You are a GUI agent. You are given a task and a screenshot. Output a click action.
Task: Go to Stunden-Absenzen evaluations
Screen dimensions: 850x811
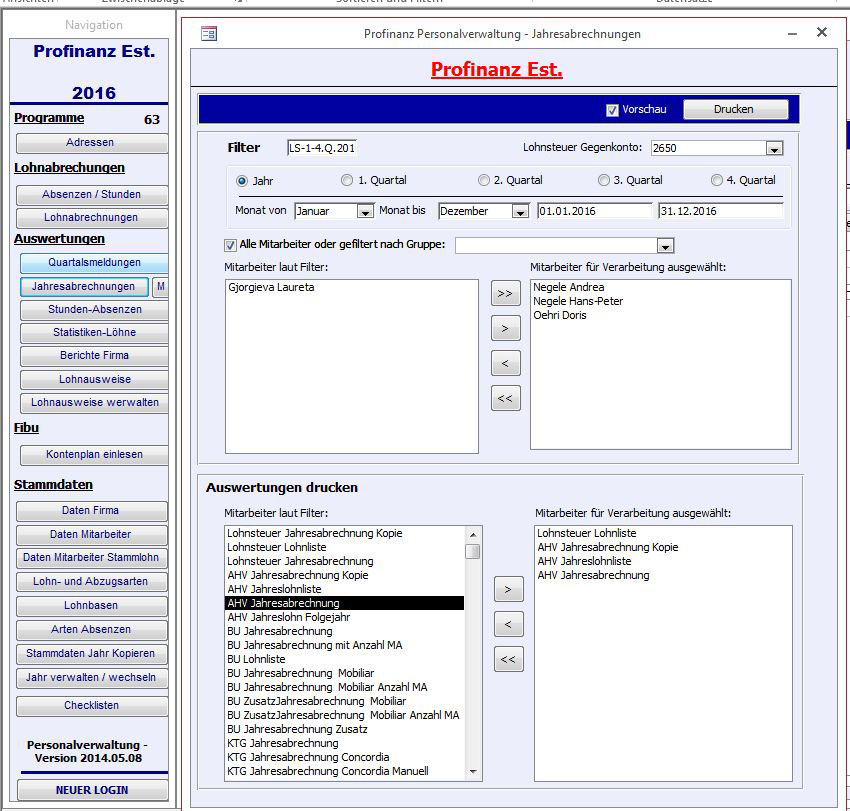tap(94, 310)
